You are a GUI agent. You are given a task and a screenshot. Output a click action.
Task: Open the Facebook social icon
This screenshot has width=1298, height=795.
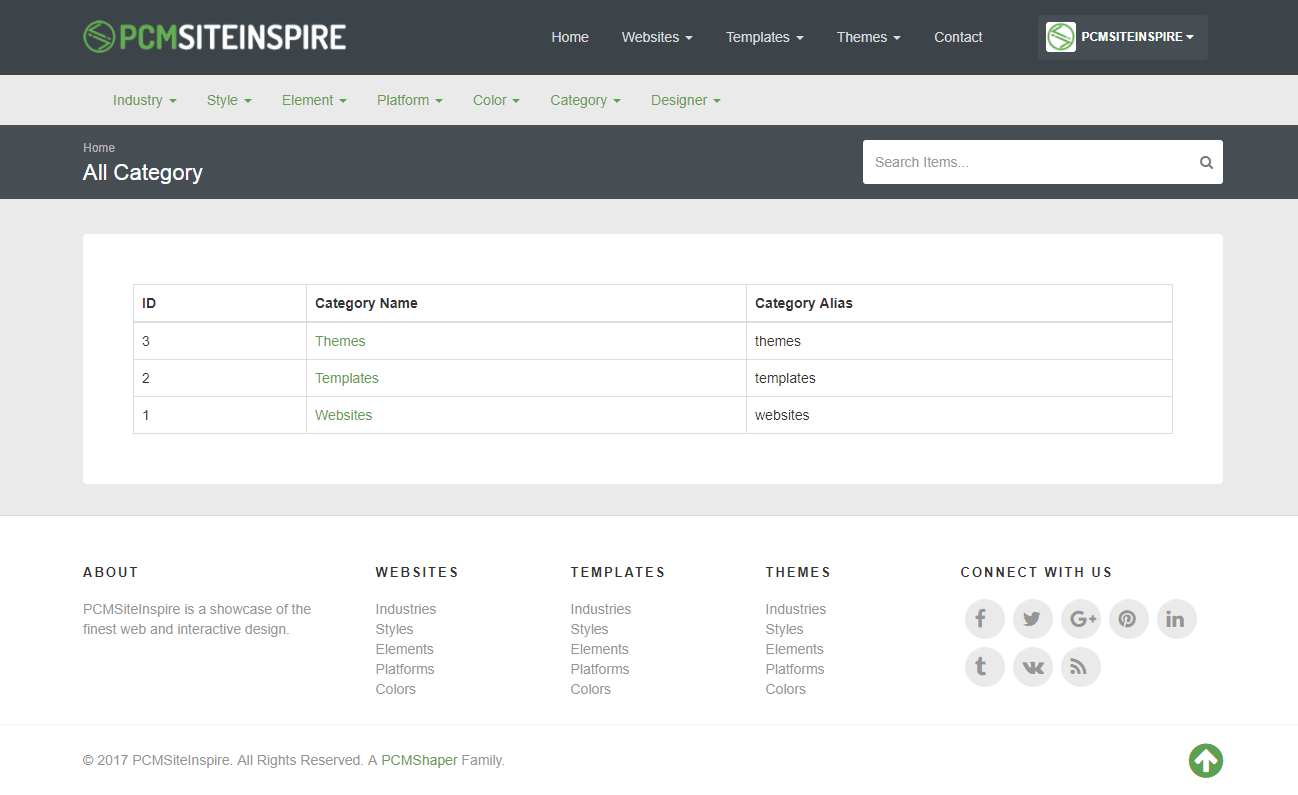click(x=984, y=619)
